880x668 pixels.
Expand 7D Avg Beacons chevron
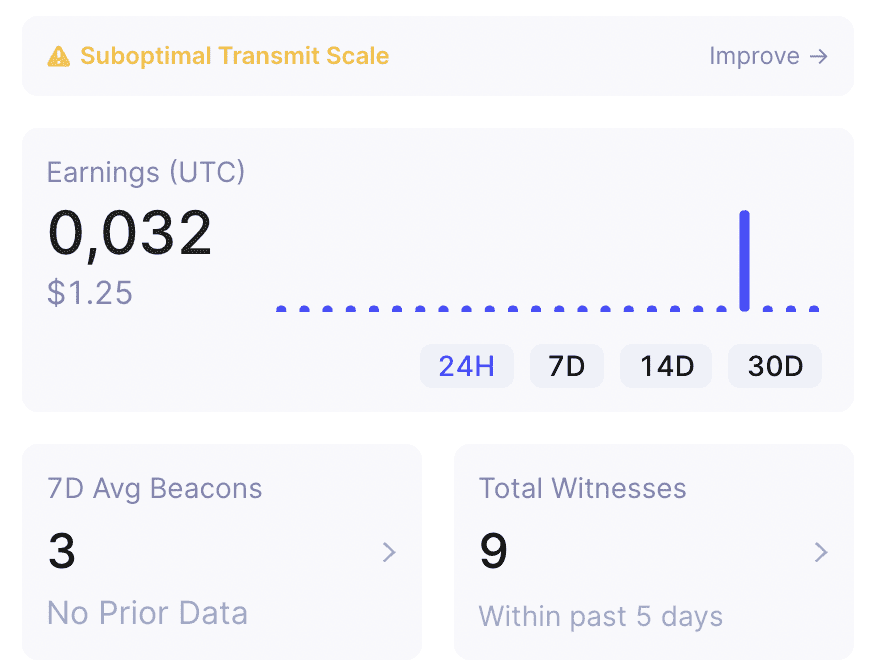389,552
